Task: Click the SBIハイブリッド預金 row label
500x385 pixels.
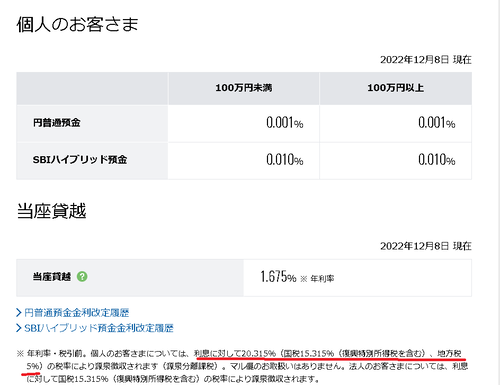Action: tap(80, 160)
